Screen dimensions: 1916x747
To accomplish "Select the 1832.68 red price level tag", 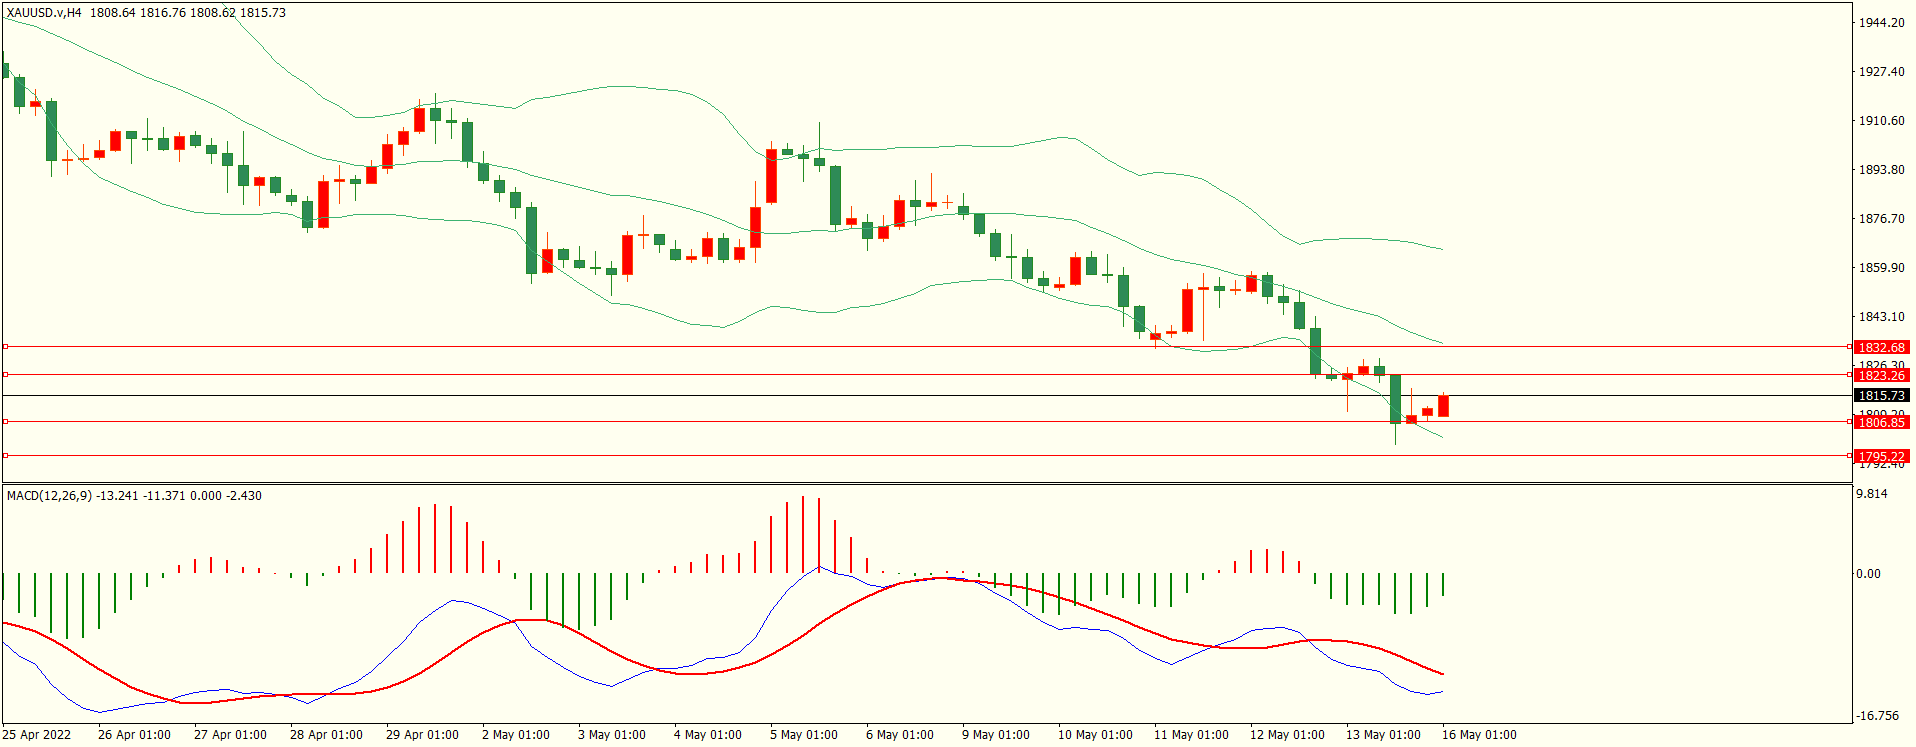I will pos(1881,347).
